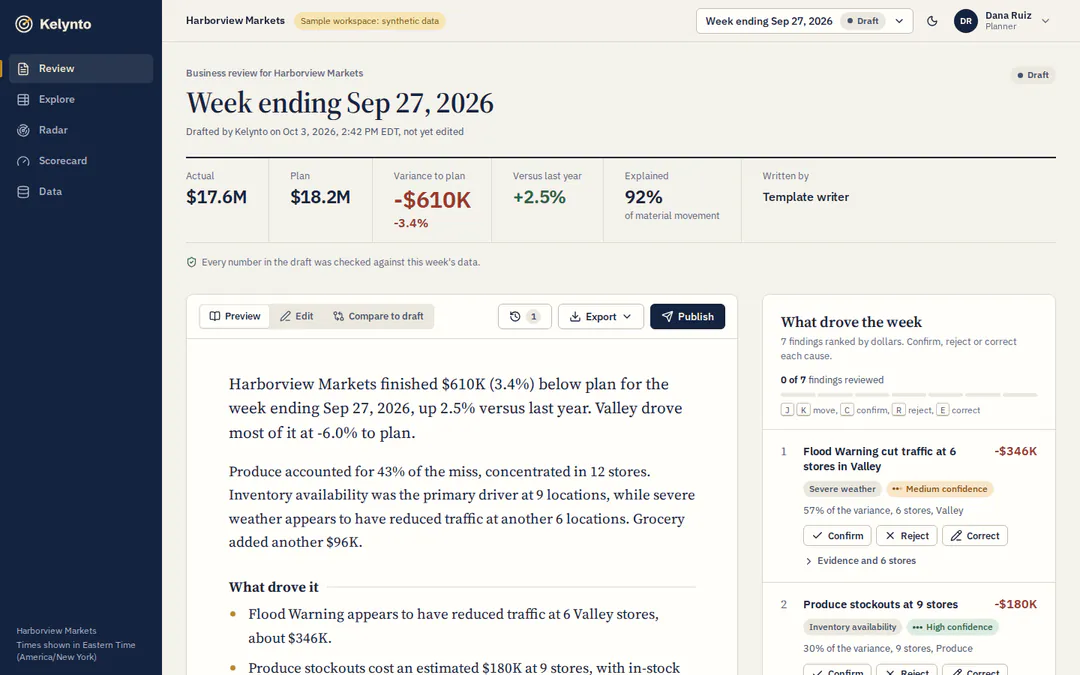
Task: Open the version history clock button
Action: (x=524, y=316)
